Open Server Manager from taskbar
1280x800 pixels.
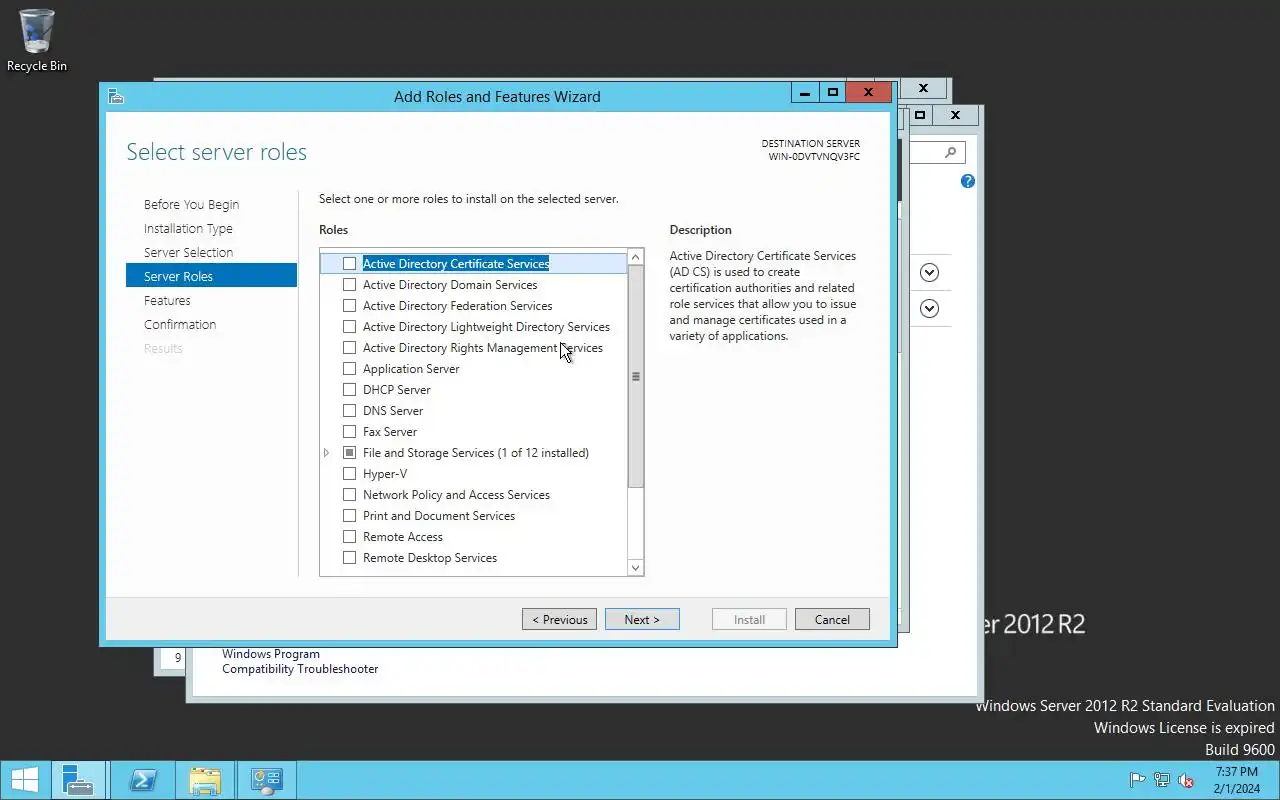point(78,780)
